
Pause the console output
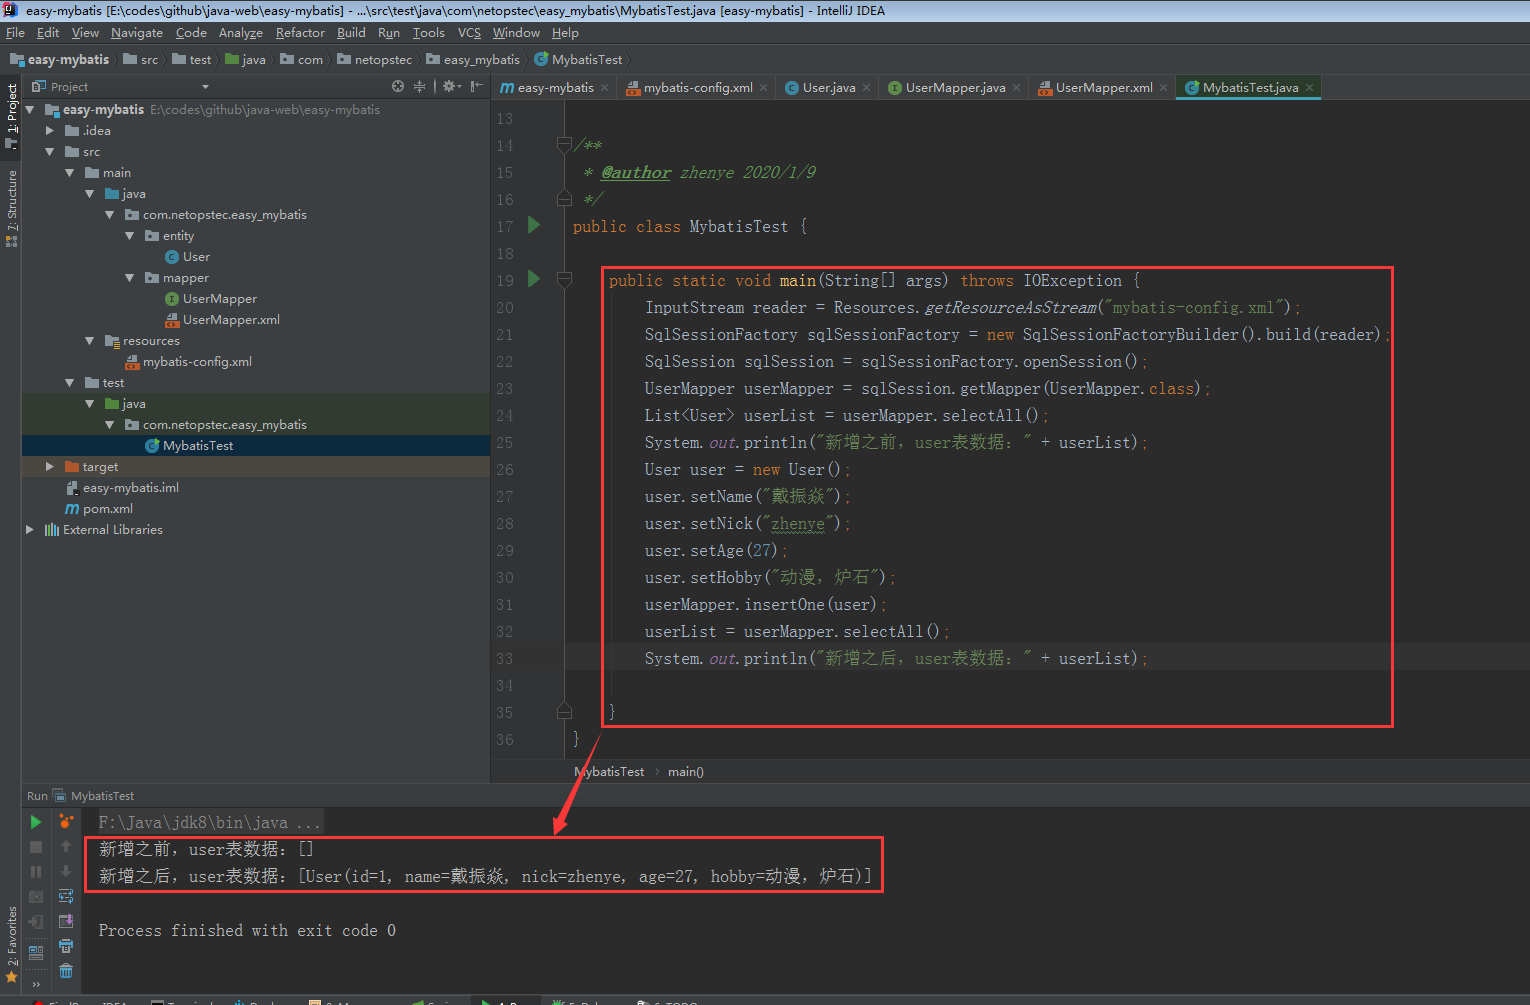(x=36, y=872)
